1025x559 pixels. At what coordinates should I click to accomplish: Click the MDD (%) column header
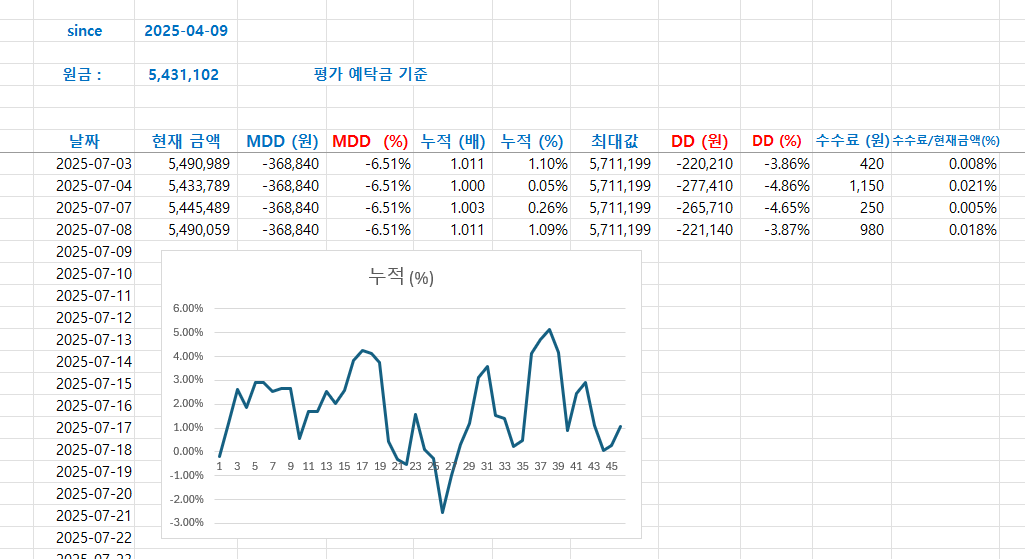[370, 141]
